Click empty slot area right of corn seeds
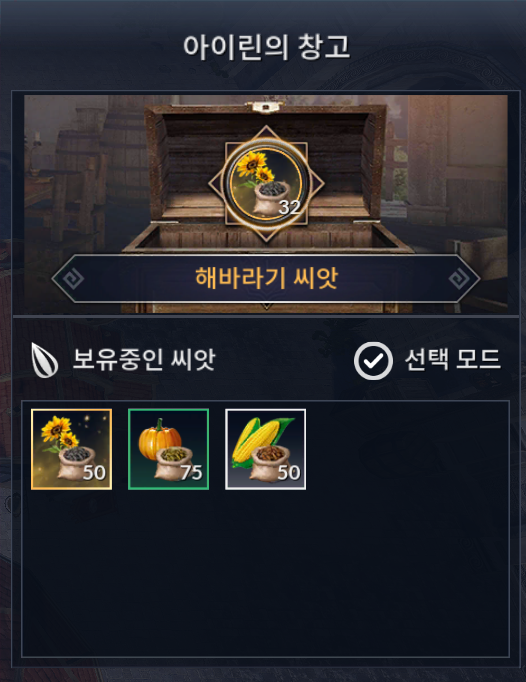Viewport: 526px width, 682px height. [x=409, y=449]
